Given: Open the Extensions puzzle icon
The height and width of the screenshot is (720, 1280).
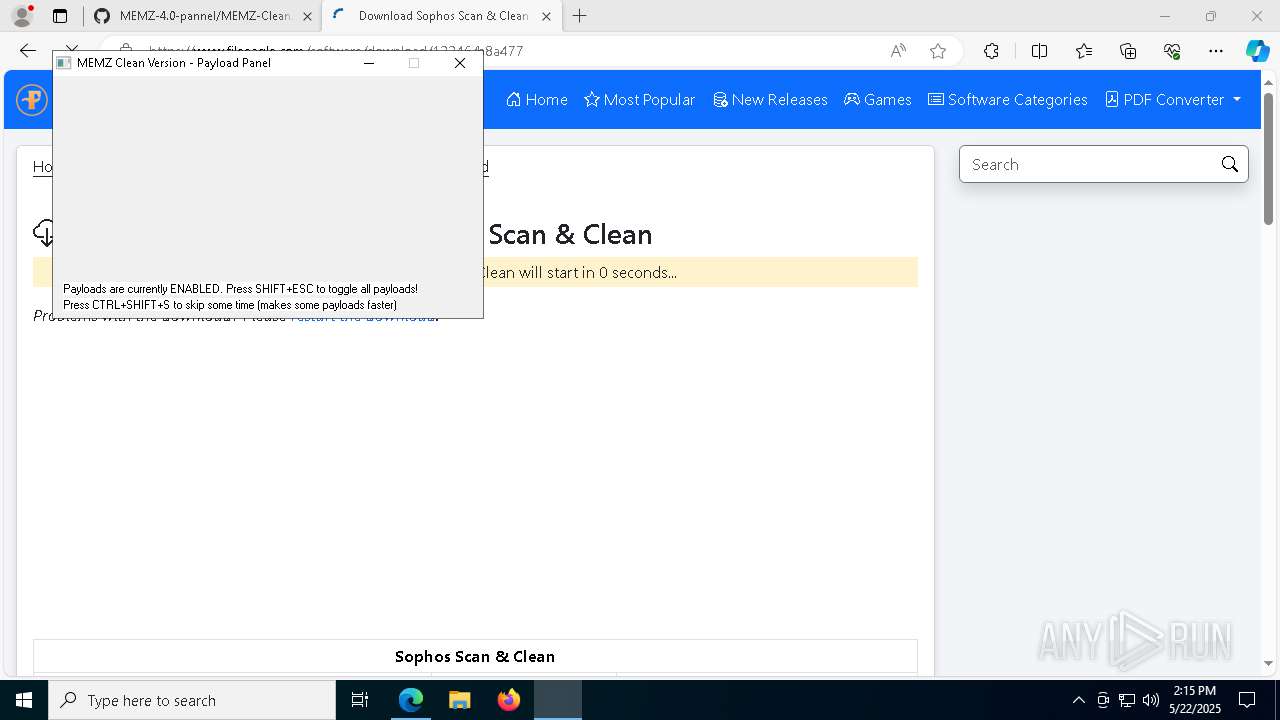Looking at the screenshot, I should point(991,51).
